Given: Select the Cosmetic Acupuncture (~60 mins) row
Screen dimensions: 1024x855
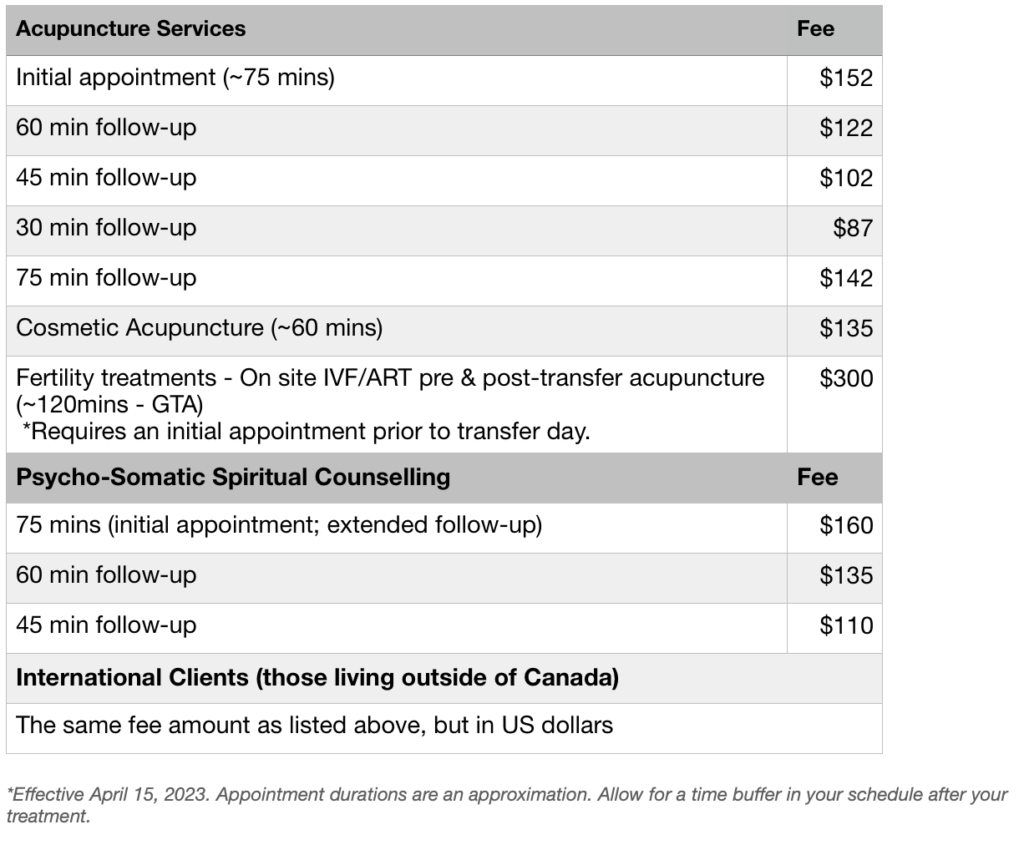Looking at the screenshot, I should pyautogui.click(x=199, y=328).
